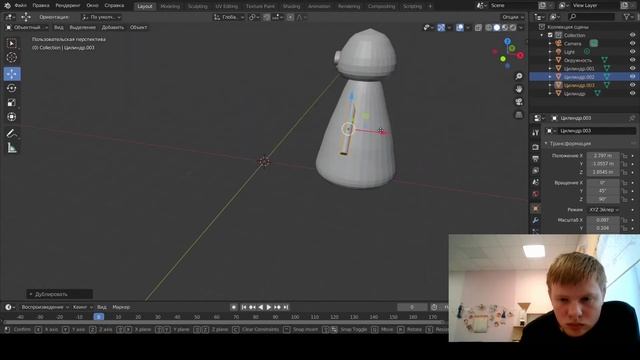
Task: Toggle viewport gizmo display
Action: (x=441, y=27)
